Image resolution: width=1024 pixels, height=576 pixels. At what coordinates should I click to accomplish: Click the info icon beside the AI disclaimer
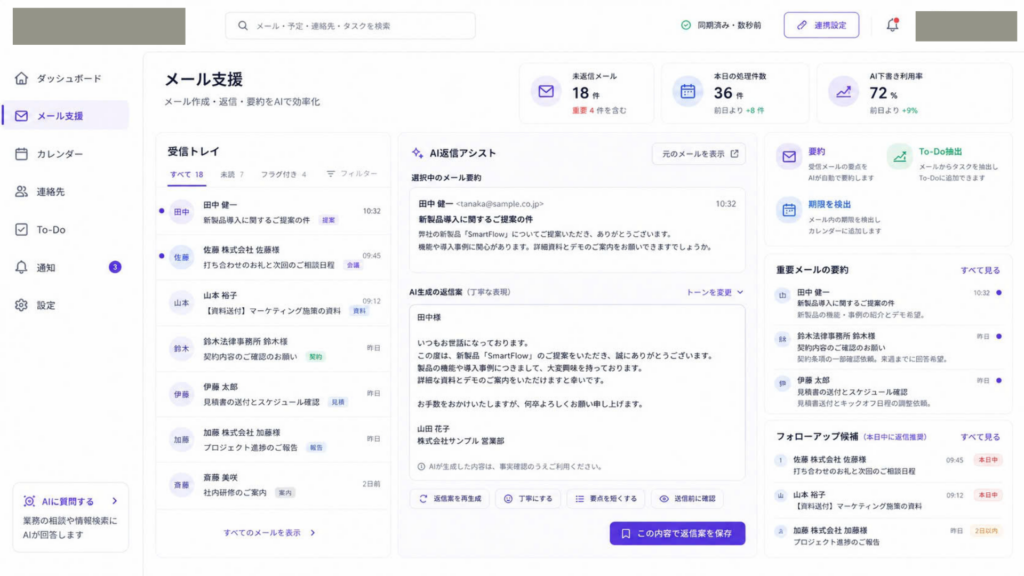pos(421,467)
